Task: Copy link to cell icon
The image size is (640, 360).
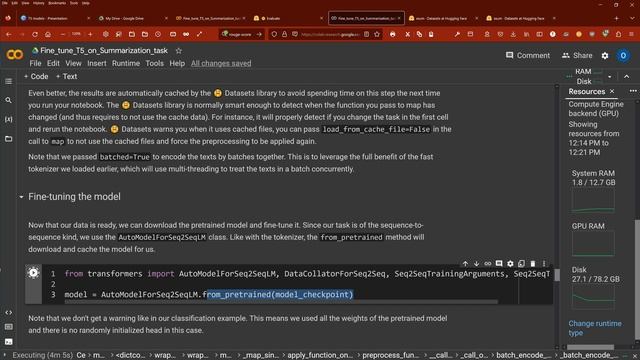Action: (x=487, y=264)
